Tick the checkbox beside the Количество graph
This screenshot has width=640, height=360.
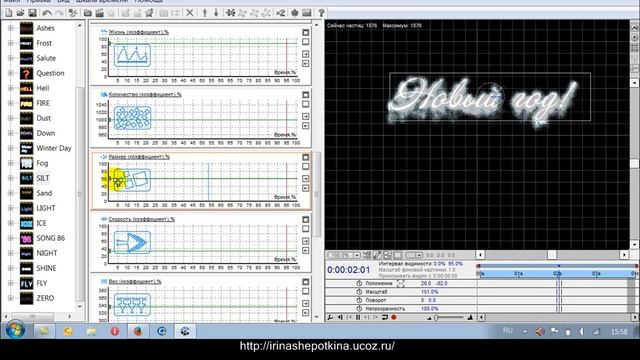(305, 104)
